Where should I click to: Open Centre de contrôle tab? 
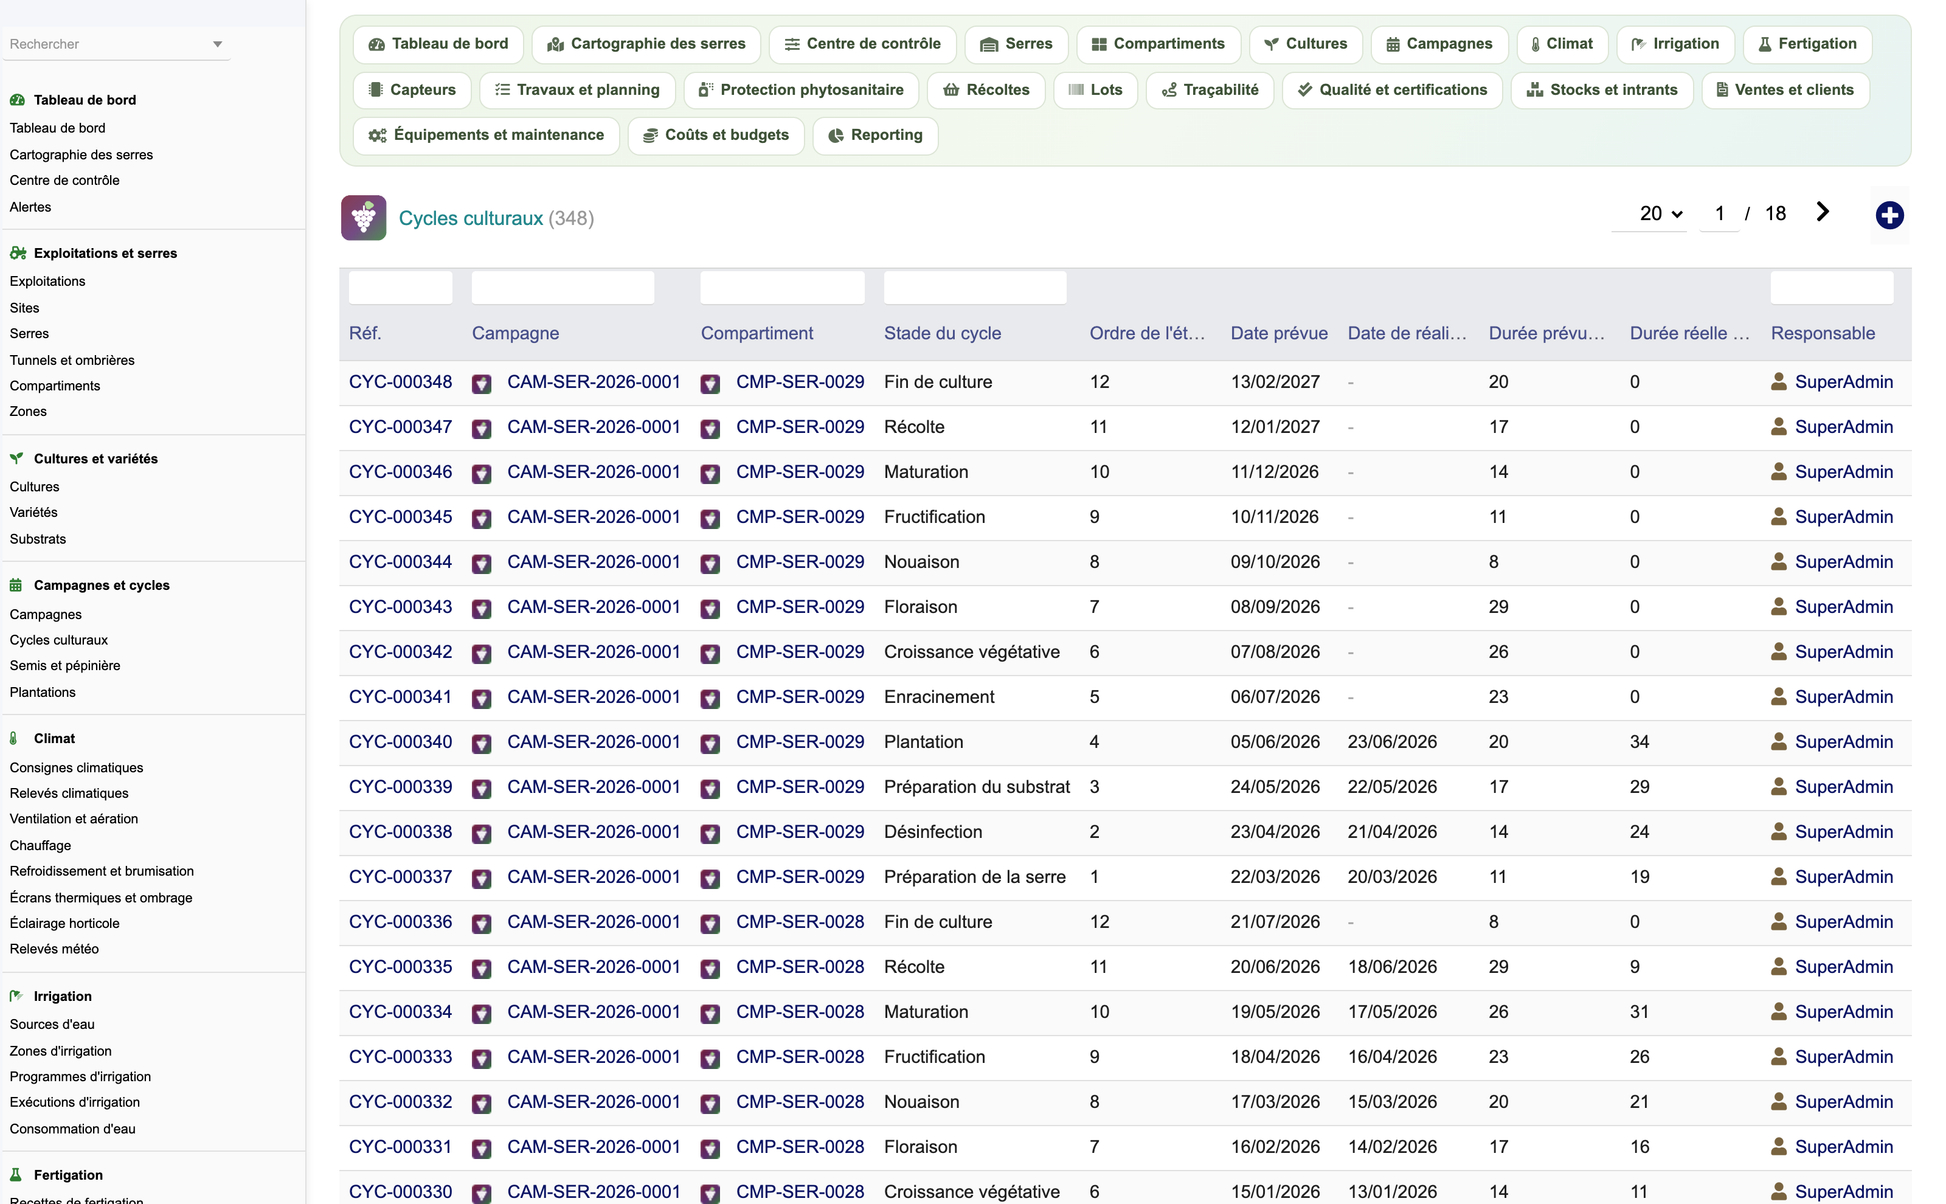click(x=862, y=44)
